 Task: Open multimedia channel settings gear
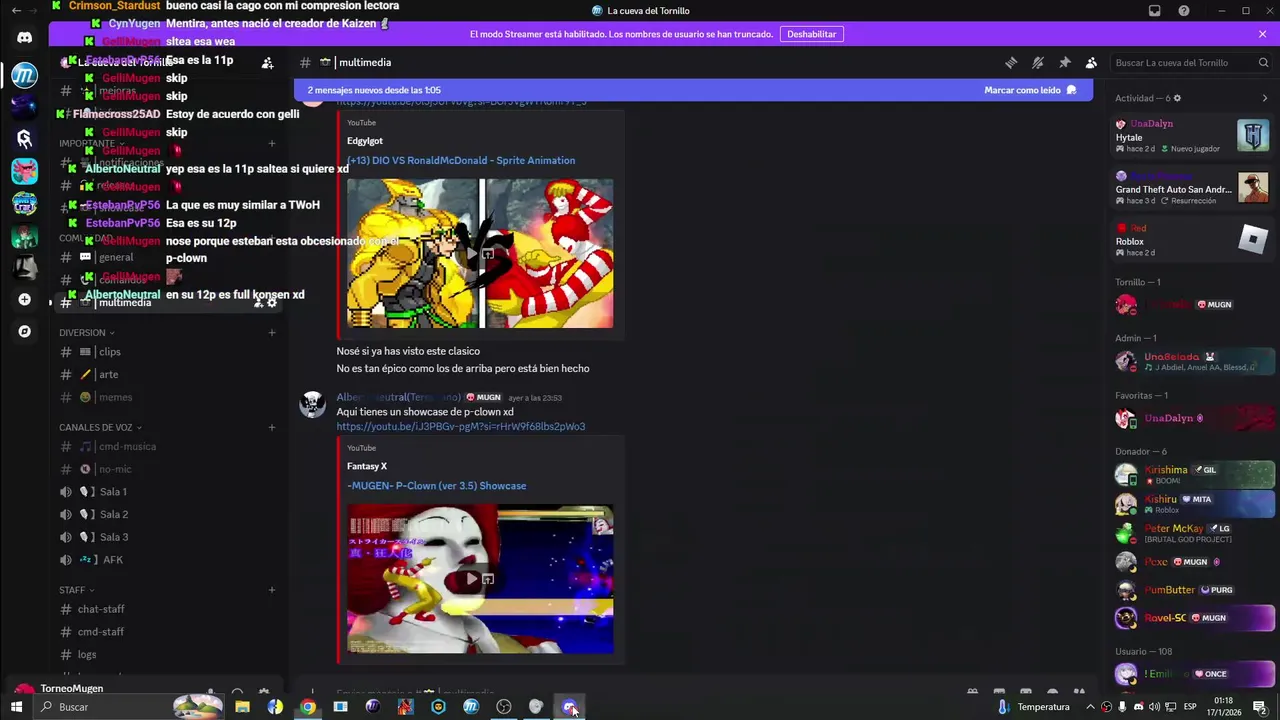[x=271, y=302]
